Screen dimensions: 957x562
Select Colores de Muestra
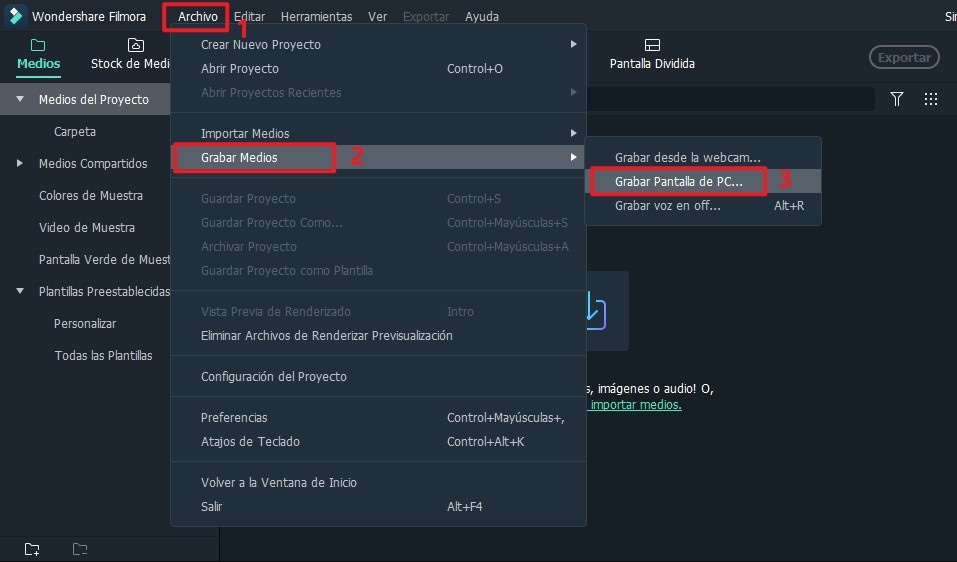91,195
